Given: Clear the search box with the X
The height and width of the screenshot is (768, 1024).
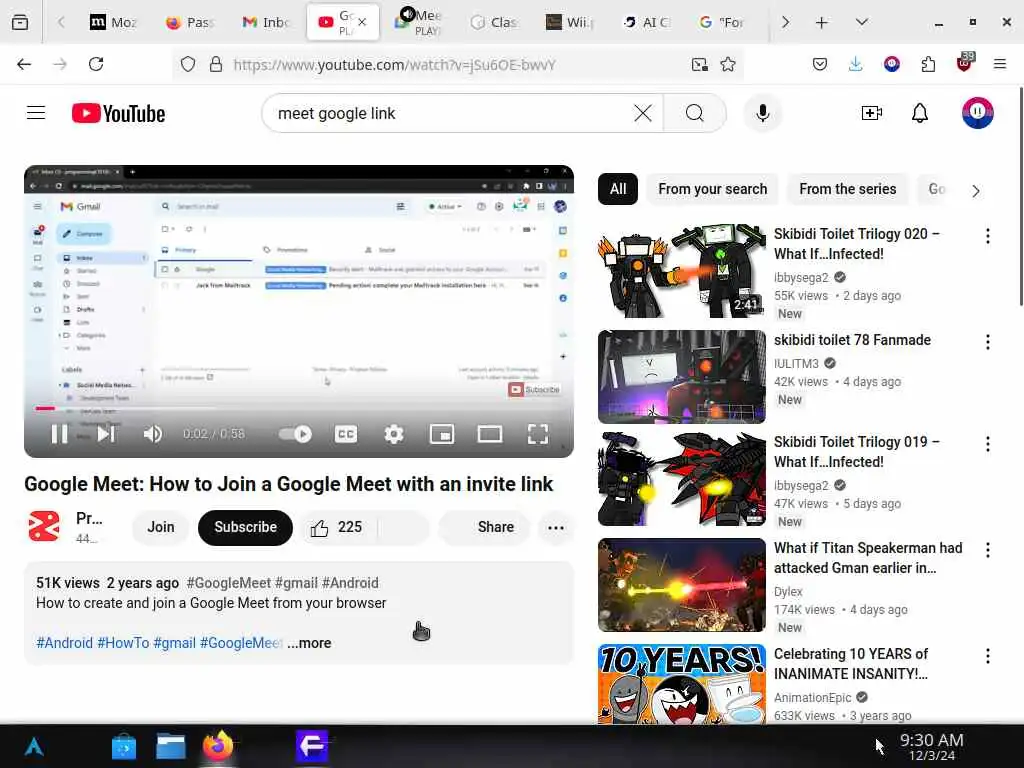Looking at the screenshot, I should [643, 113].
